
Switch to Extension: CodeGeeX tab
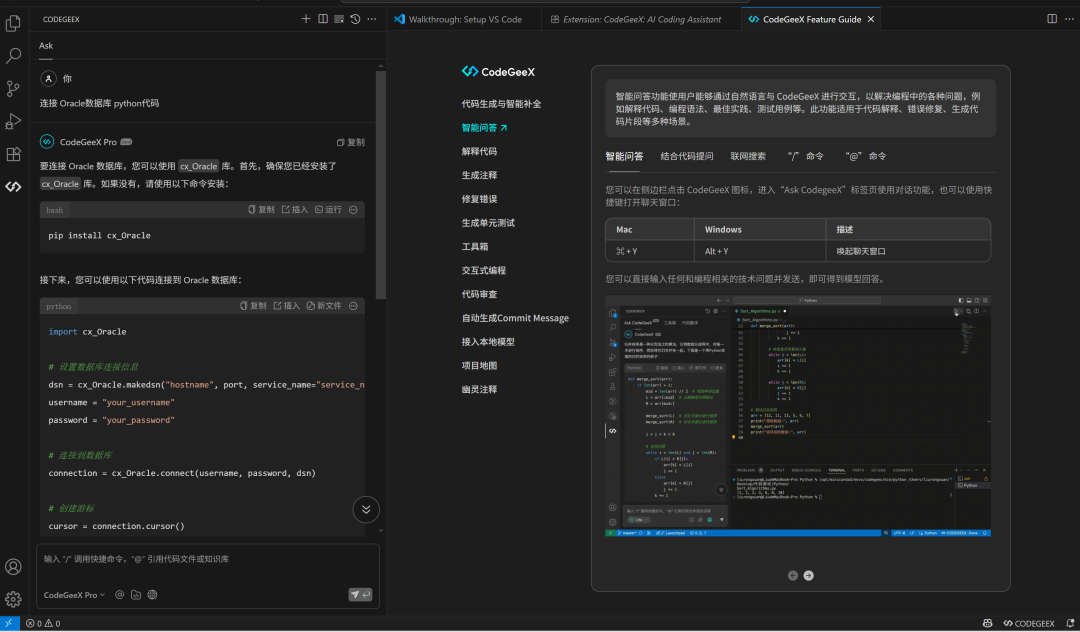(x=642, y=19)
